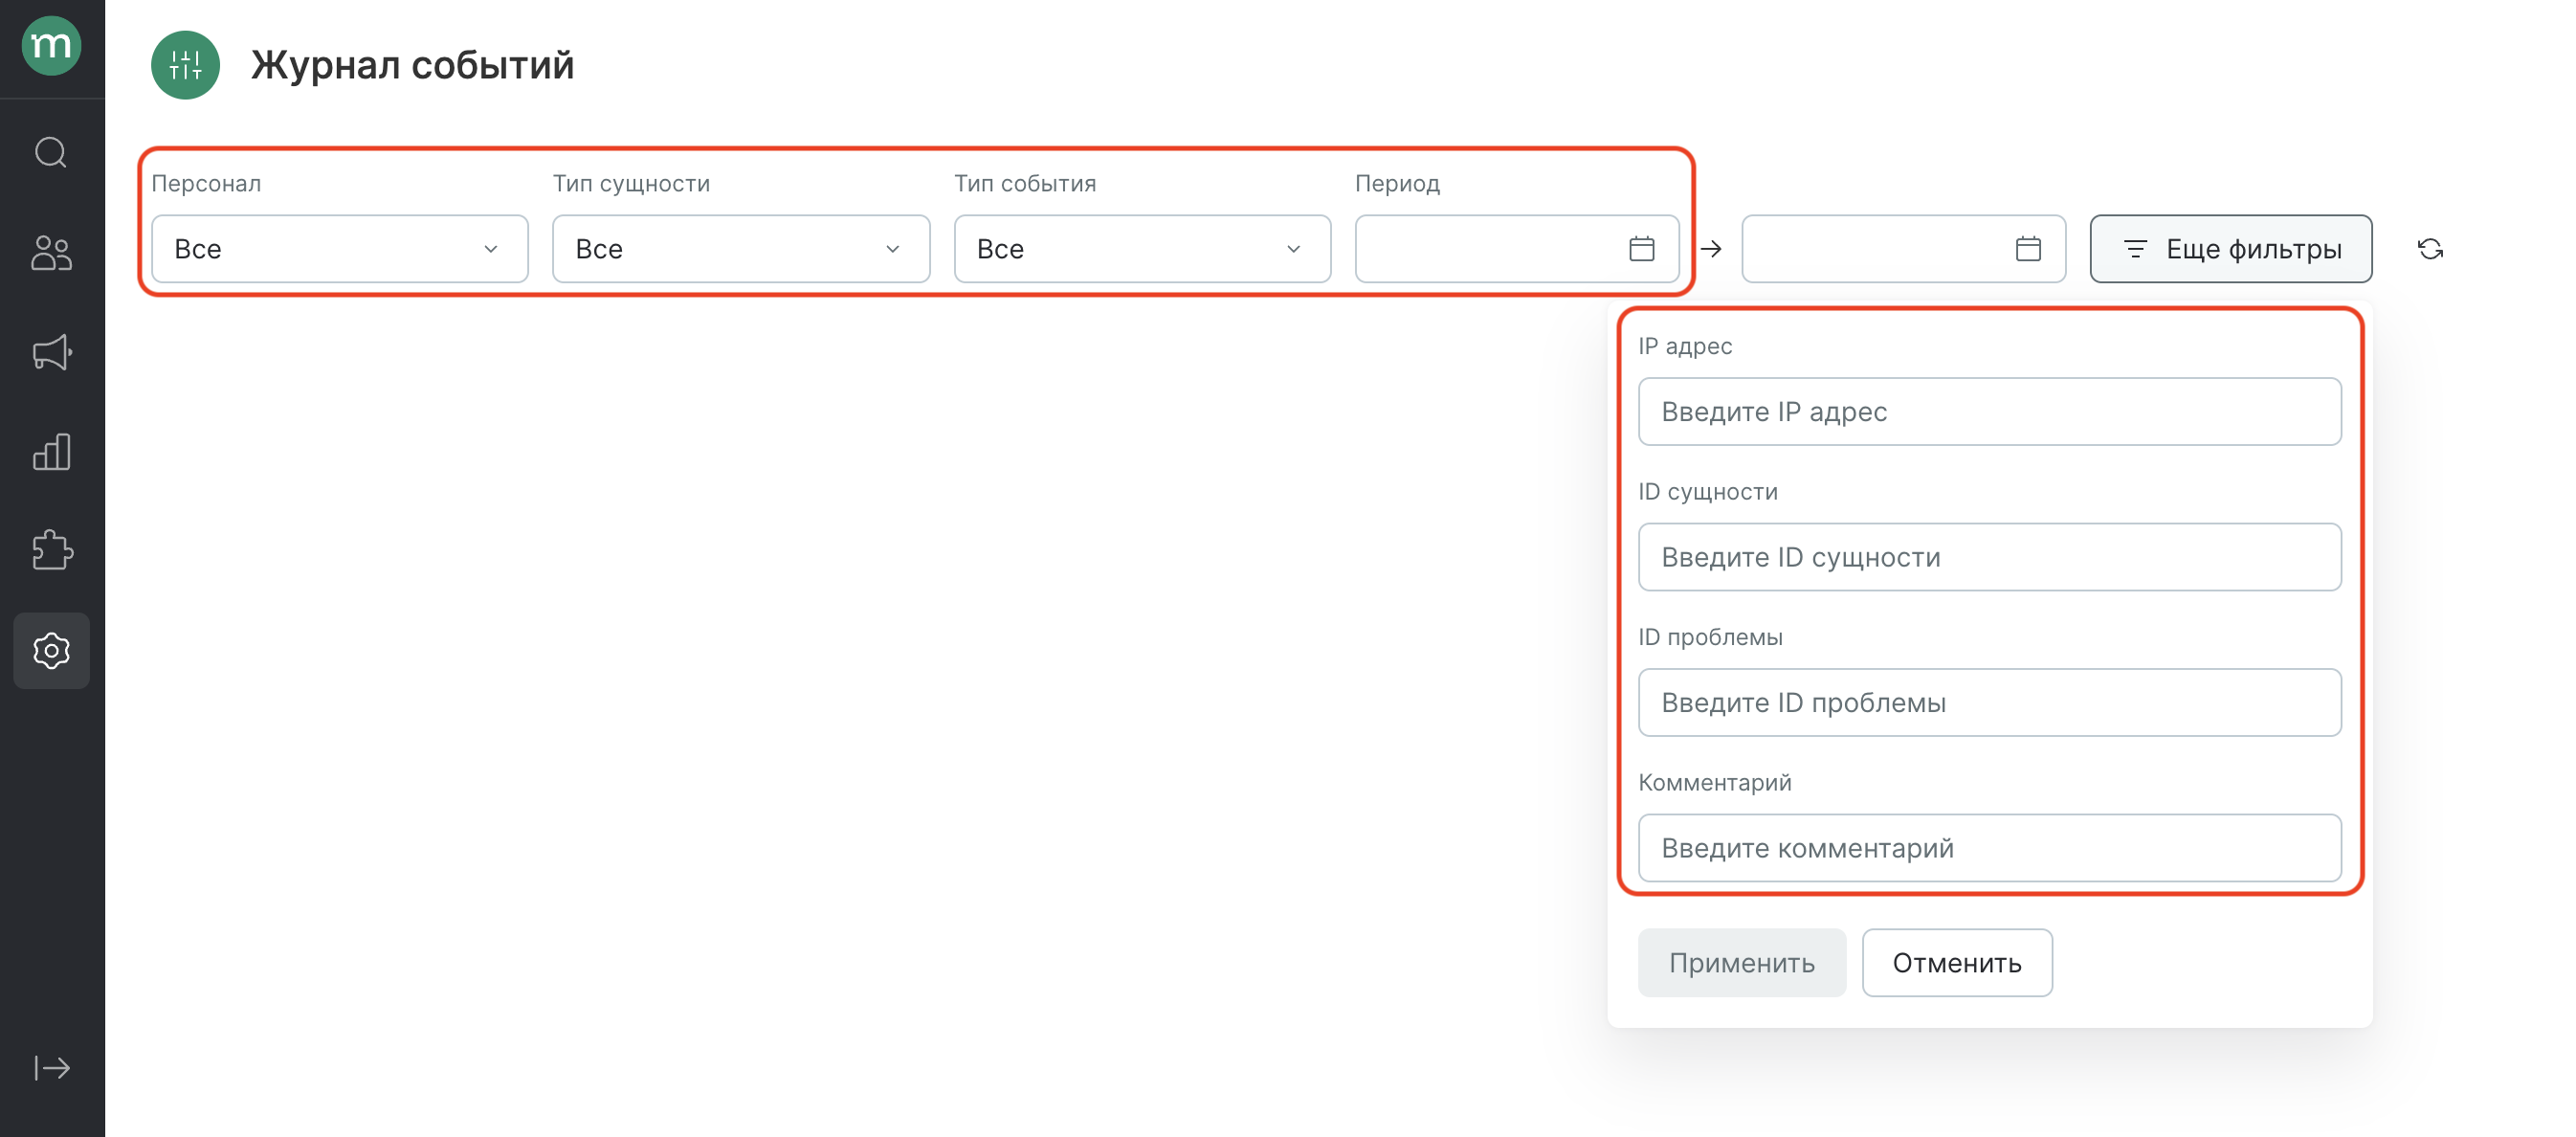
Task: Click the Отменить button
Action: click(x=1957, y=963)
